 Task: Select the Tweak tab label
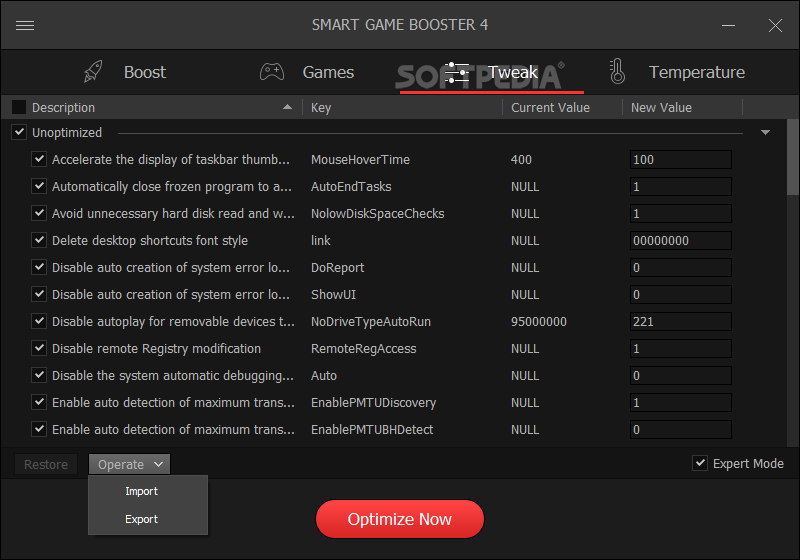pyautogui.click(x=512, y=72)
